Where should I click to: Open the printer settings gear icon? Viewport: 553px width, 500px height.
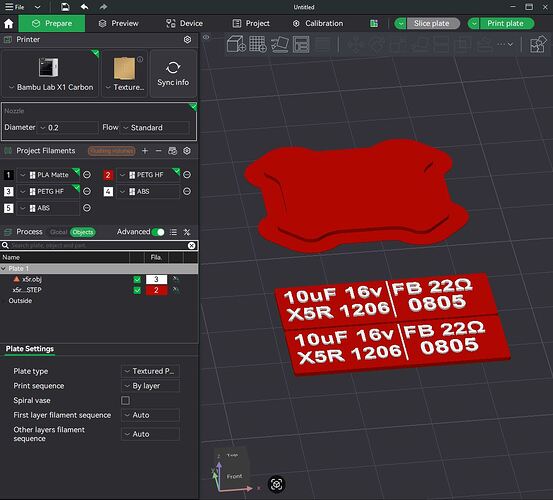pyautogui.click(x=187, y=39)
